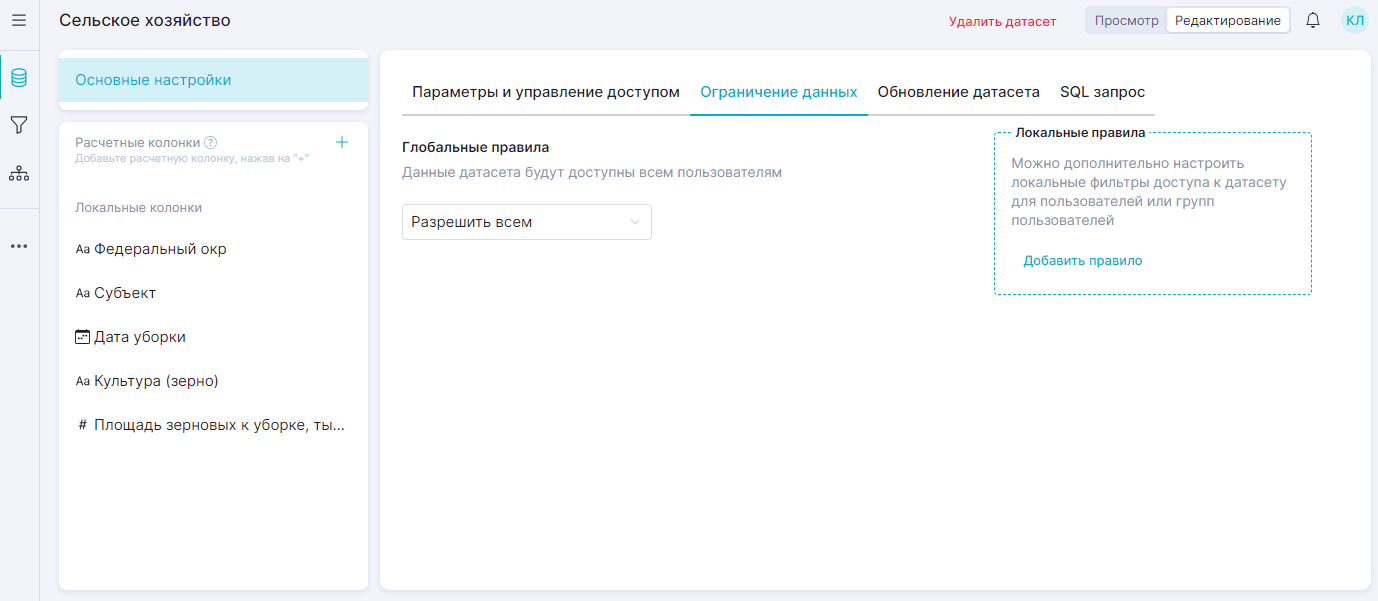
Task: Click Удалить датасет link
Action: pos(1002,21)
